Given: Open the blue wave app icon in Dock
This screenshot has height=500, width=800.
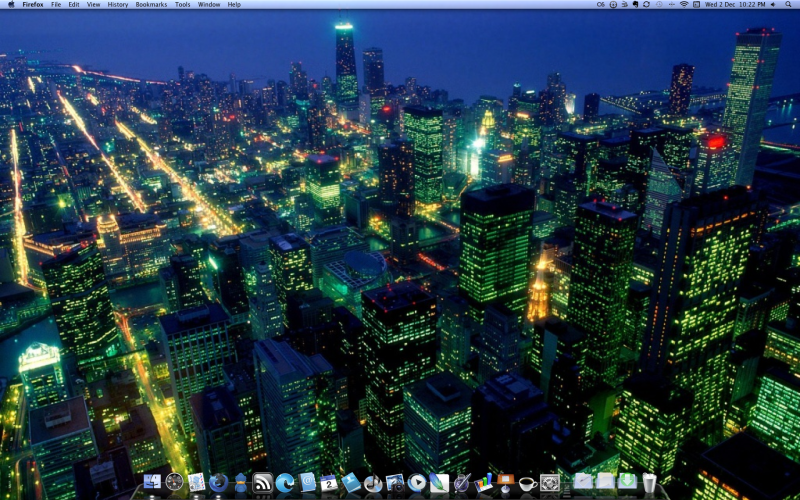Looking at the screenshot, I should point(285,482).
